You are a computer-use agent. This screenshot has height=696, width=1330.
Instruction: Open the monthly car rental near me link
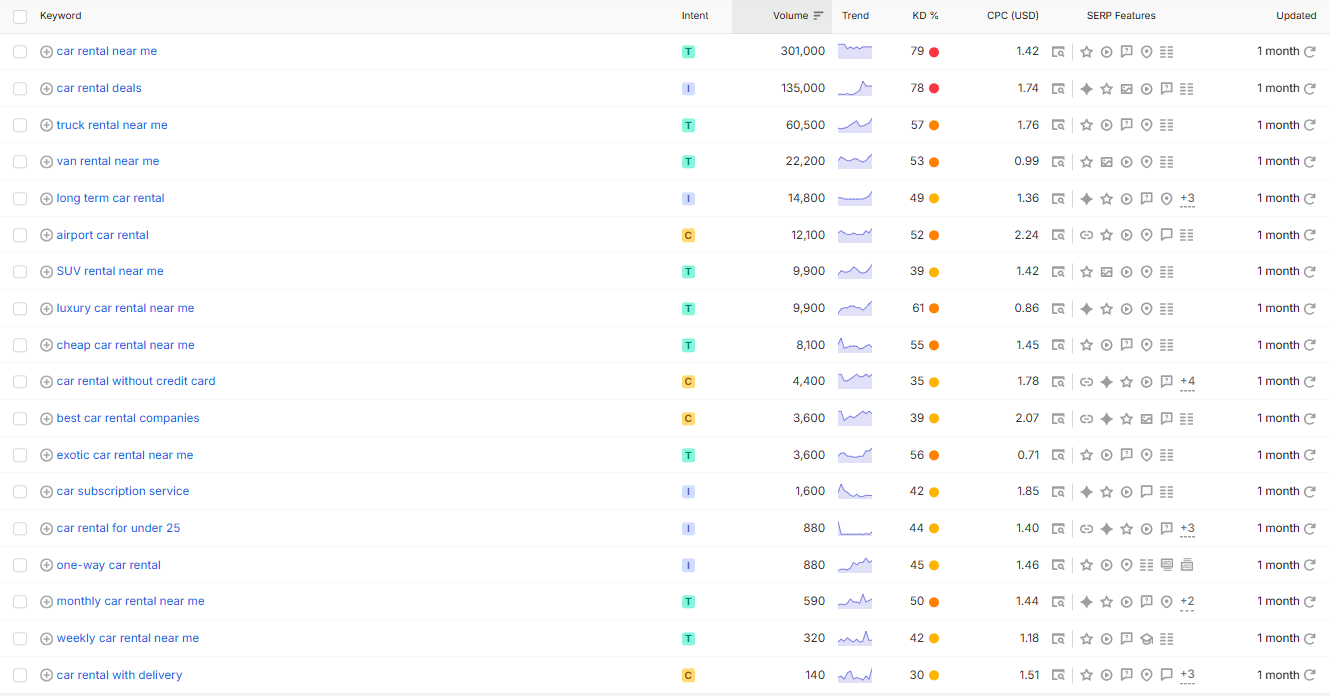point(130,601)
